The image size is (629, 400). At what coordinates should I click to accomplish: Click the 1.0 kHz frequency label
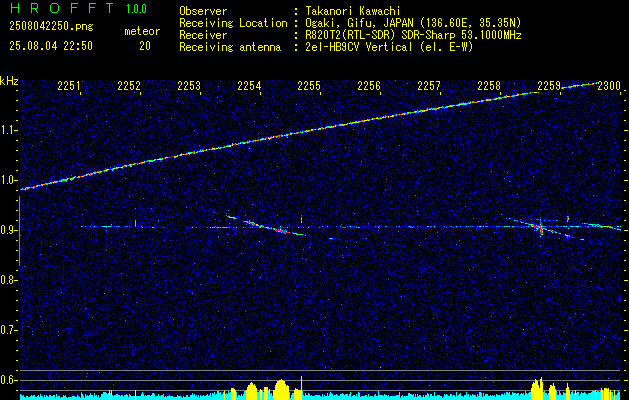[x=8, y=180]
